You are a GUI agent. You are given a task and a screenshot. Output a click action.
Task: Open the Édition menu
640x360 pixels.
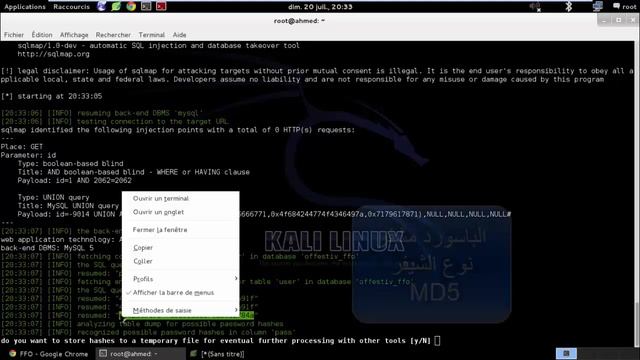point(42,35)
